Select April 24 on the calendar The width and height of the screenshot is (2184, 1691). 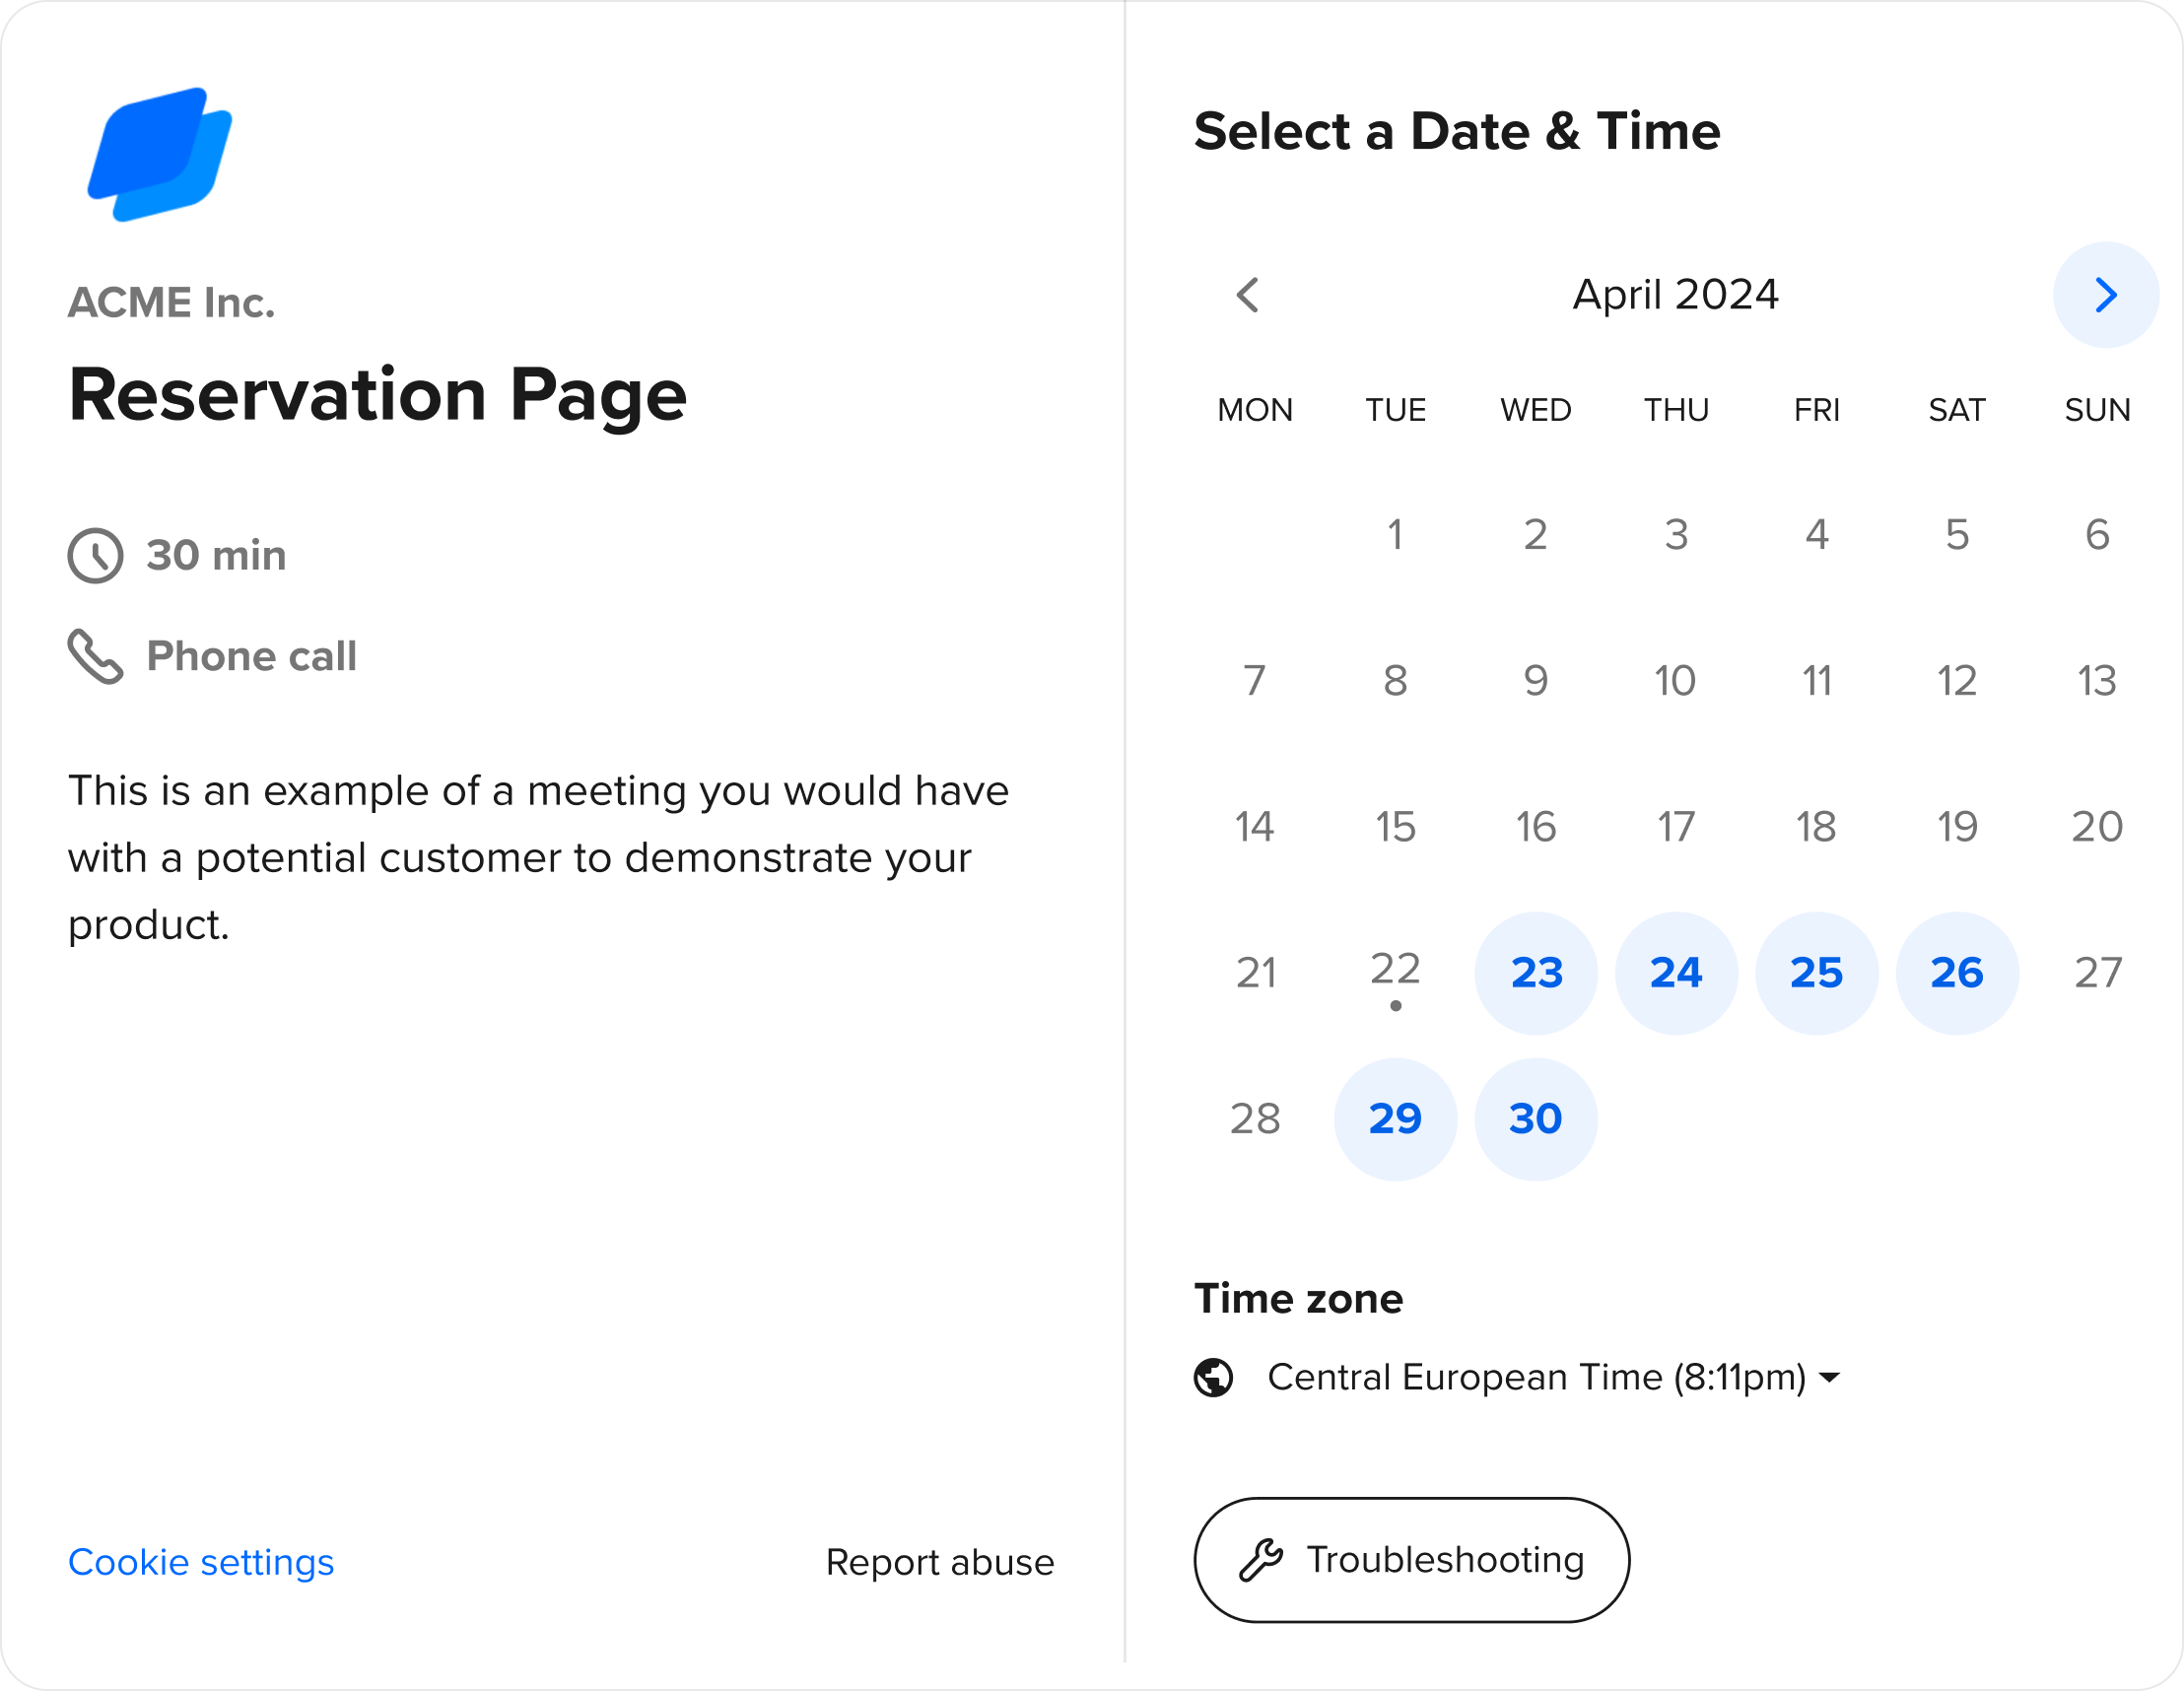coord(1676,973)
